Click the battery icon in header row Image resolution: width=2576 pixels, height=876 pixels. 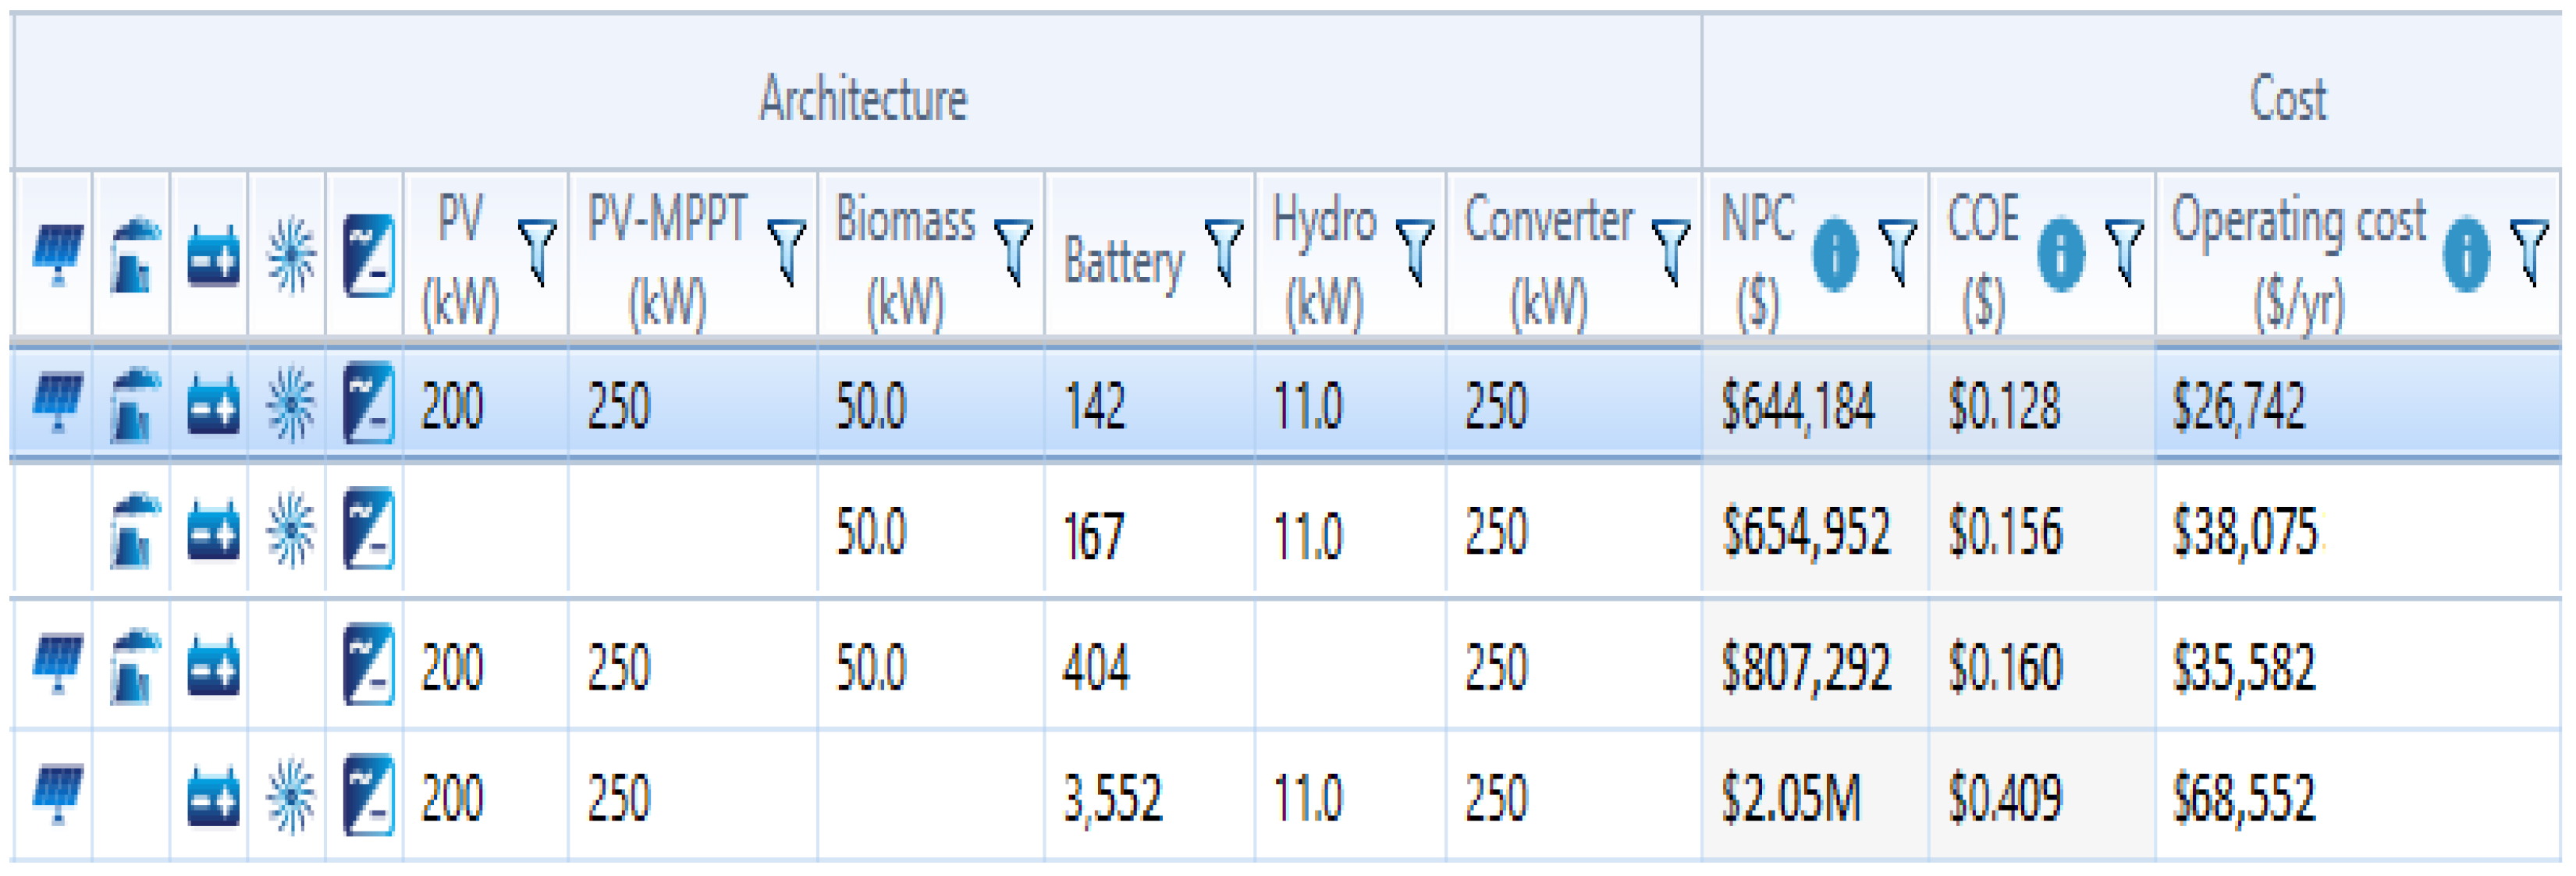212,256
